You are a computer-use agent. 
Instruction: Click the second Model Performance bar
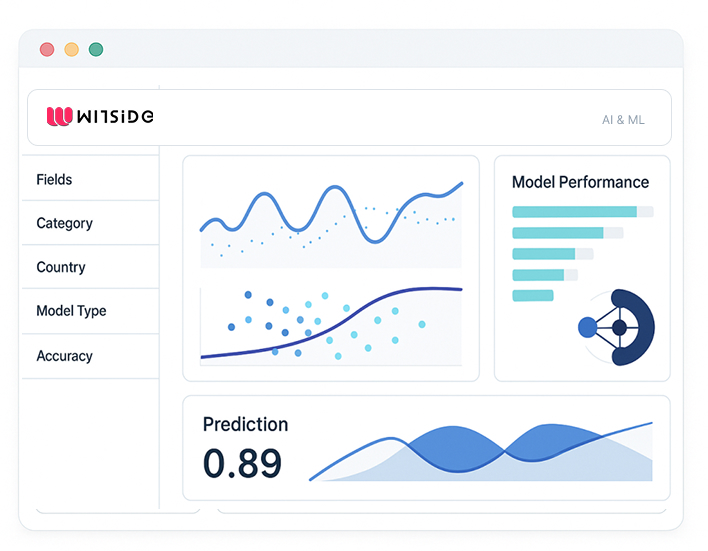(568, 233)
